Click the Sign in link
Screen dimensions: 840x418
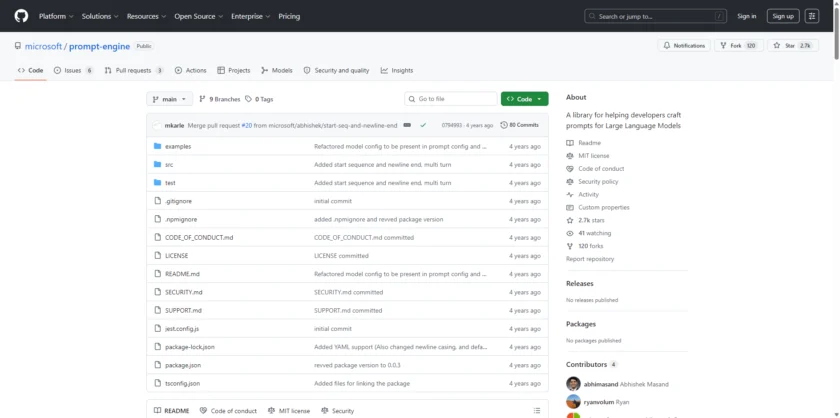(746, 16)
